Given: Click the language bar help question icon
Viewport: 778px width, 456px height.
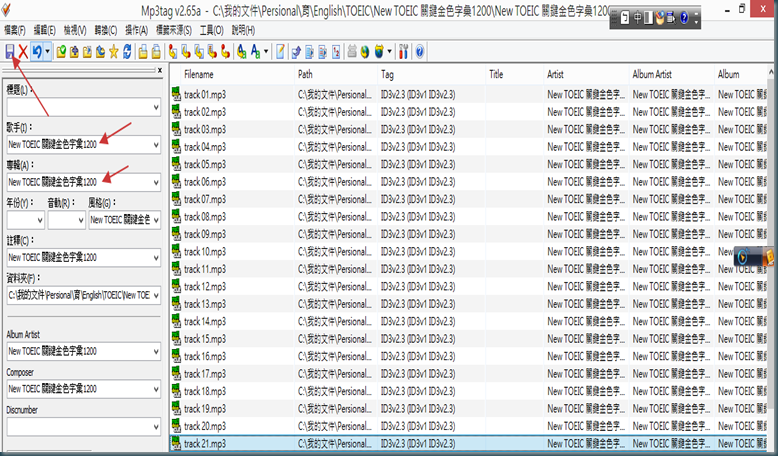Looking at the screenshot, I should (684, 18).
